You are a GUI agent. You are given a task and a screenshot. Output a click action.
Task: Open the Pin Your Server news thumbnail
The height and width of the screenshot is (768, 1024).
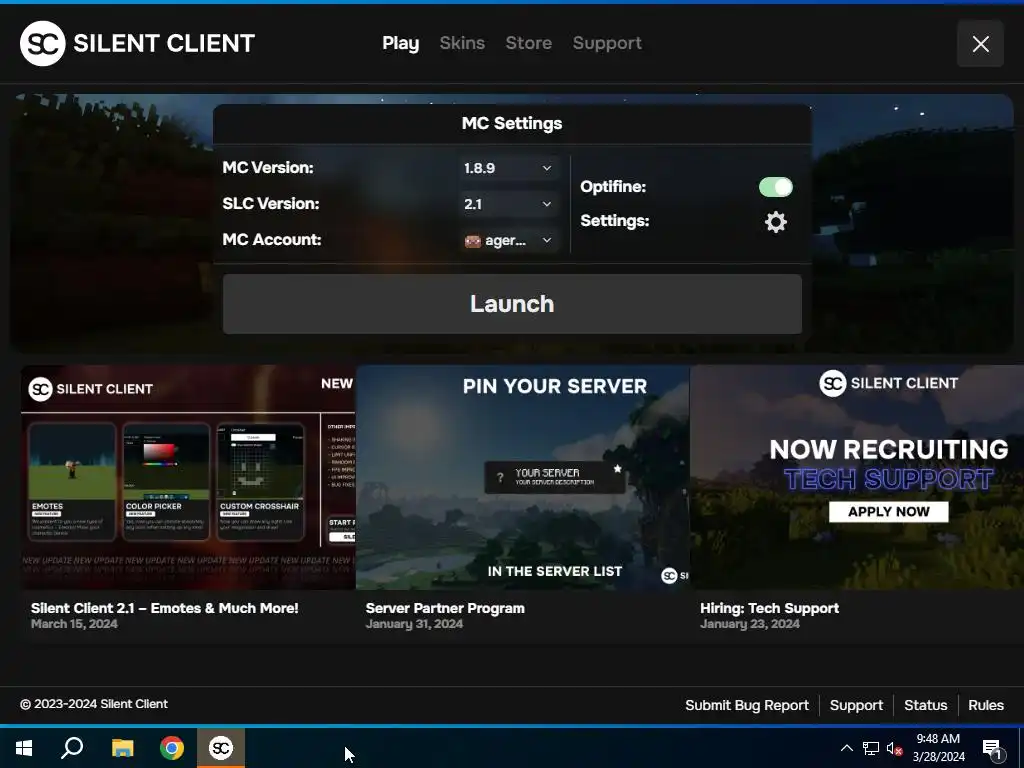tap(522, 477)
